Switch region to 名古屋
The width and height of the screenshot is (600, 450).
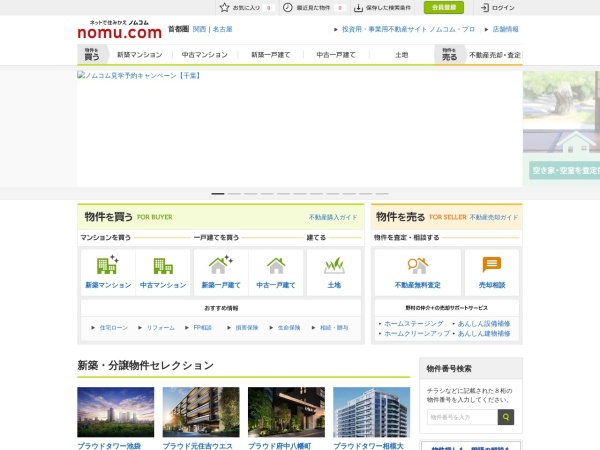tap(222, 29)
